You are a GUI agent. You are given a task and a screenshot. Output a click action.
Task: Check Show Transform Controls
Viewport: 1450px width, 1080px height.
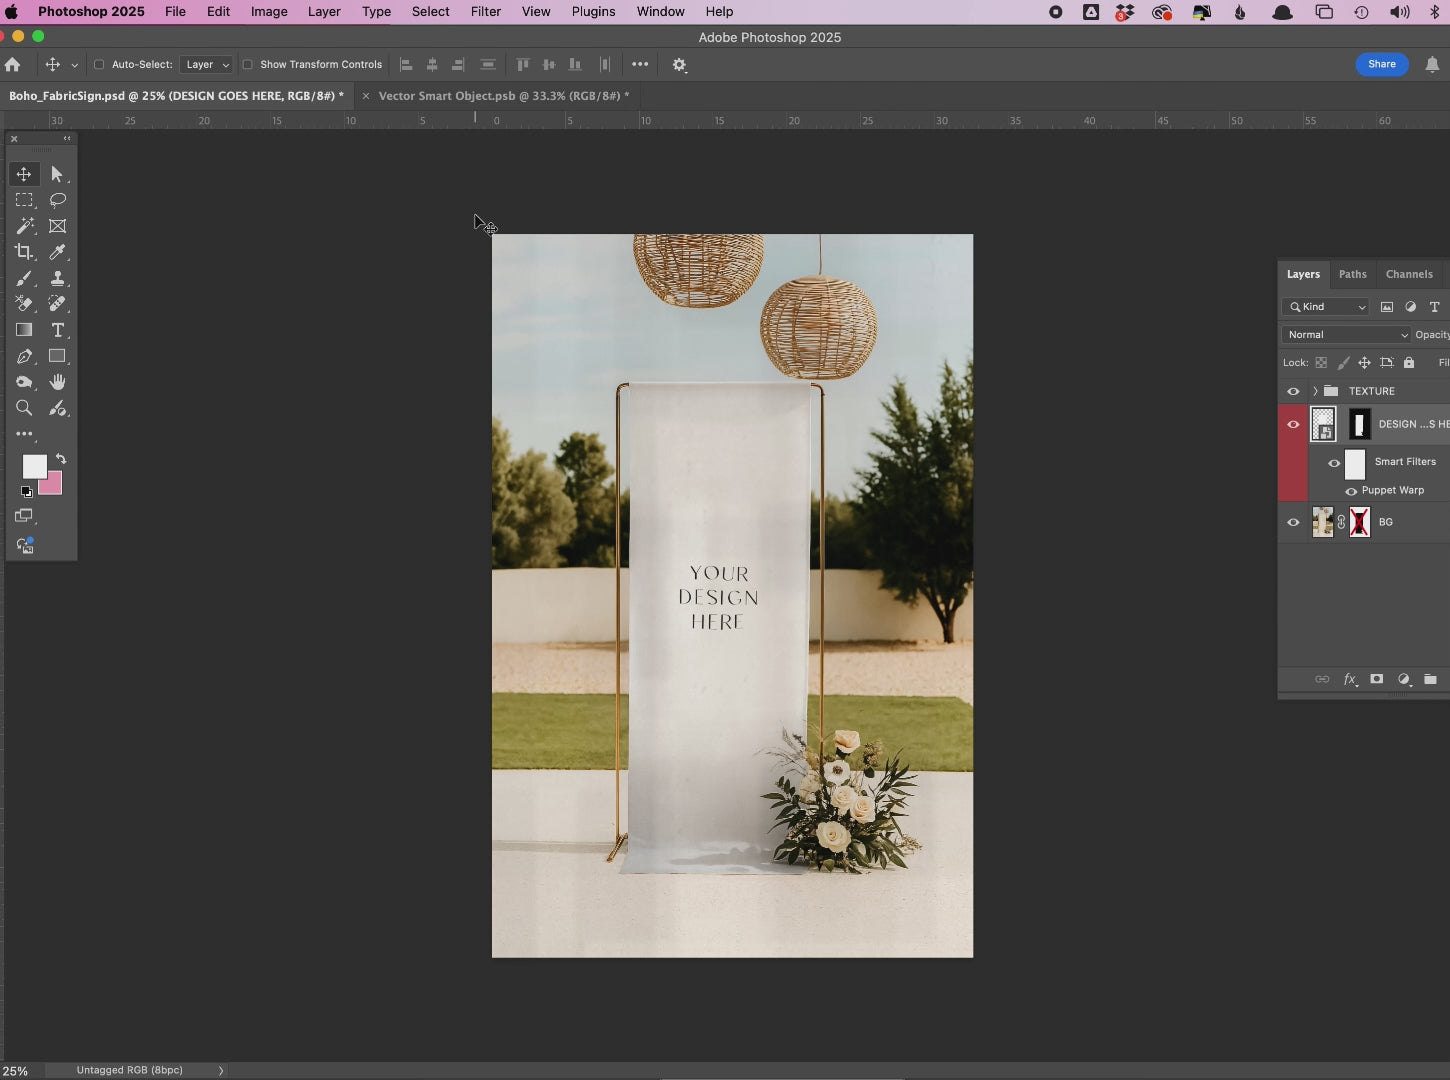click(247, 65)
